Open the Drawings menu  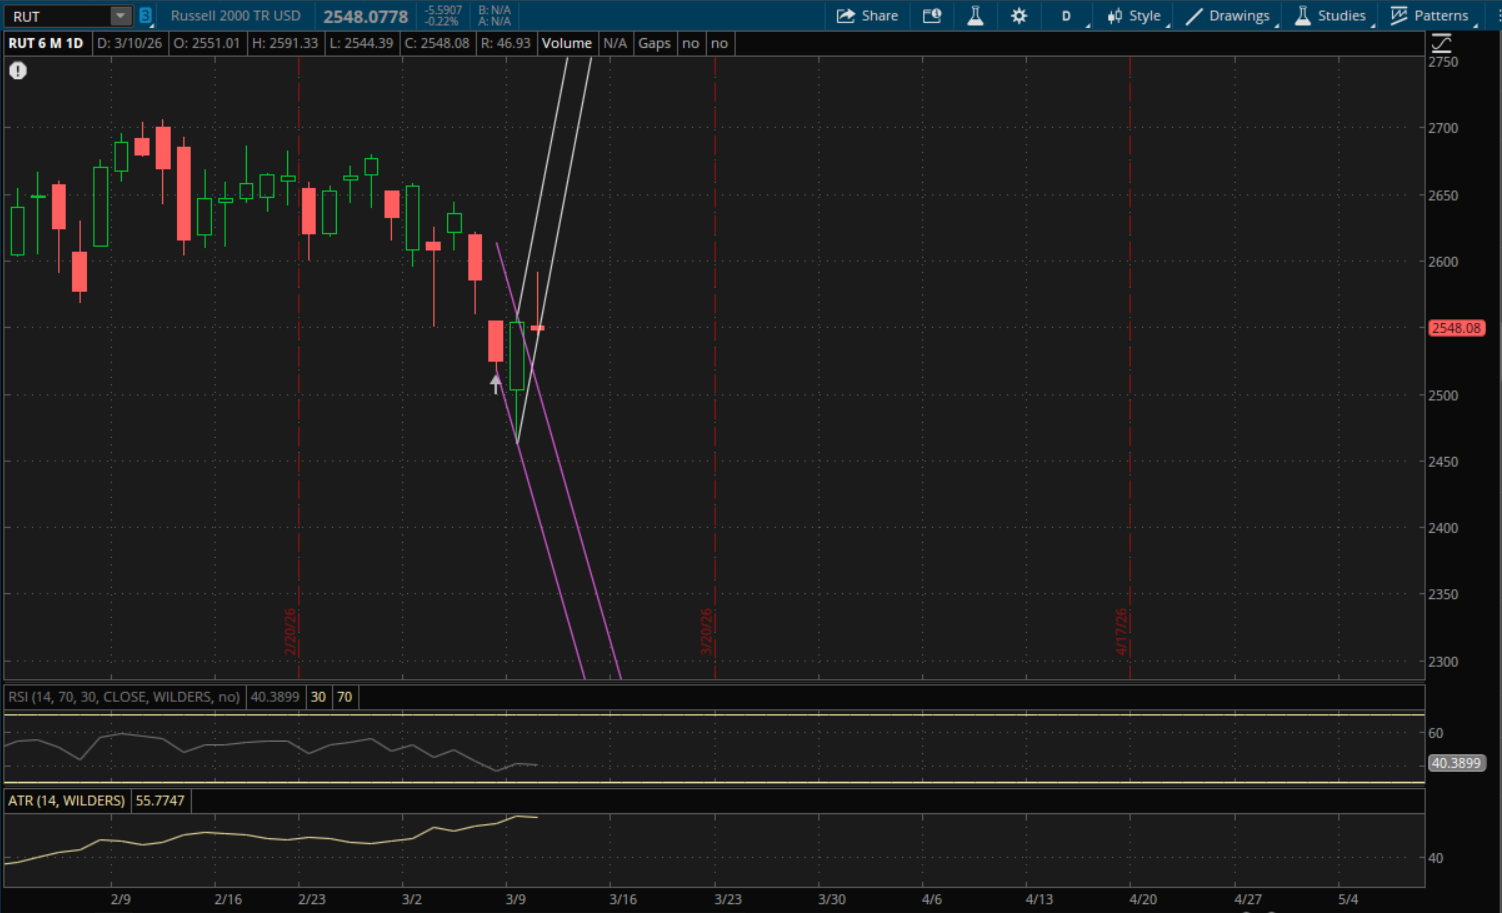[x=1228, y=16]
